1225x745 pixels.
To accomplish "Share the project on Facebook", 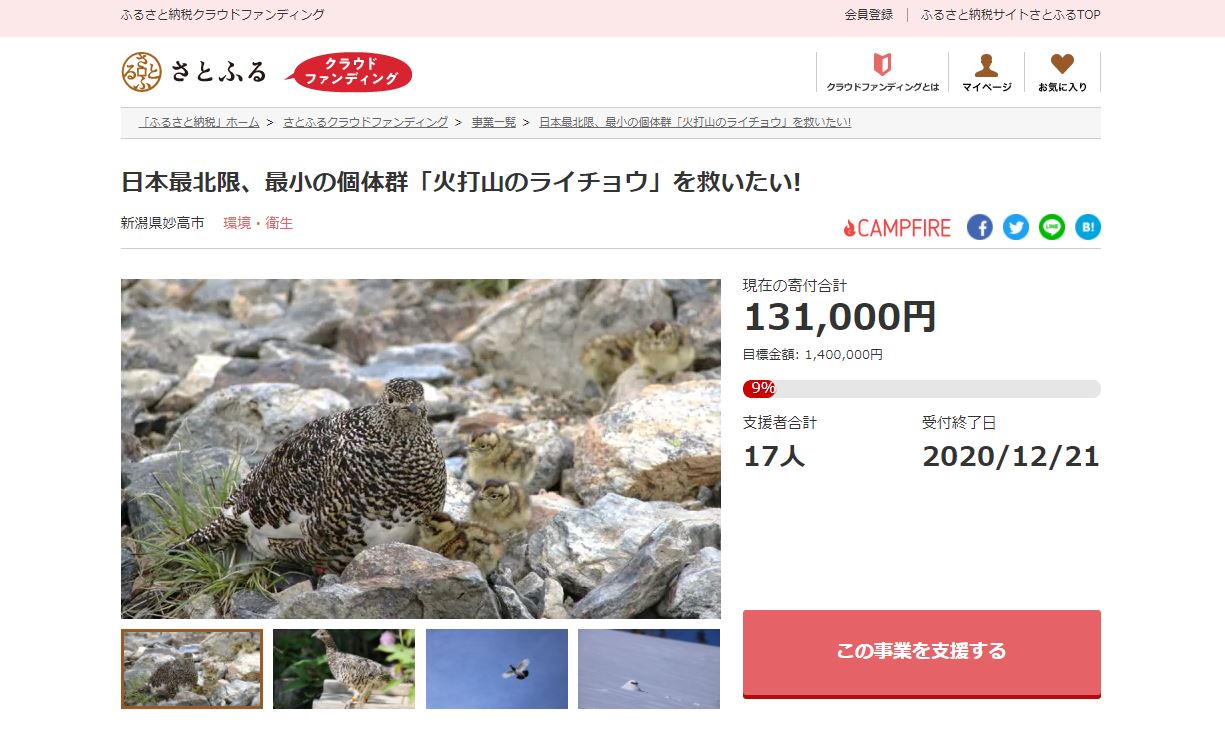I will click(980, 227).
